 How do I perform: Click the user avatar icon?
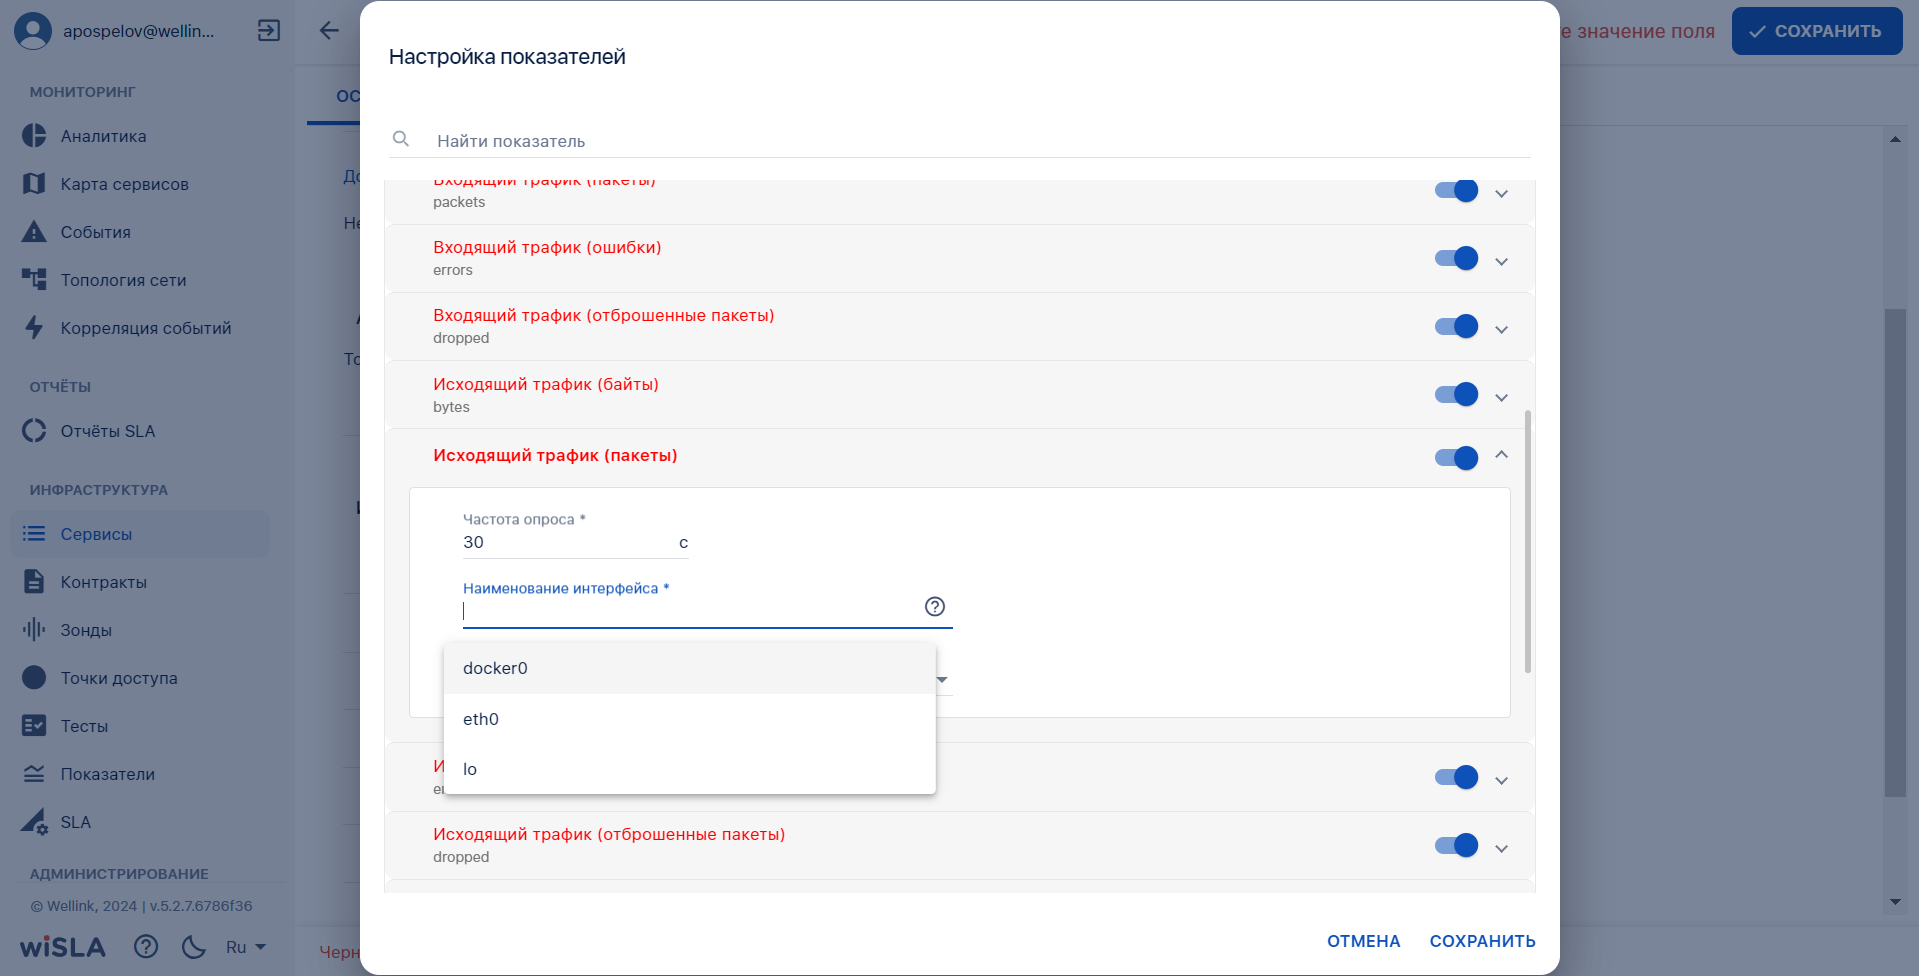click(x=33, y=31)
